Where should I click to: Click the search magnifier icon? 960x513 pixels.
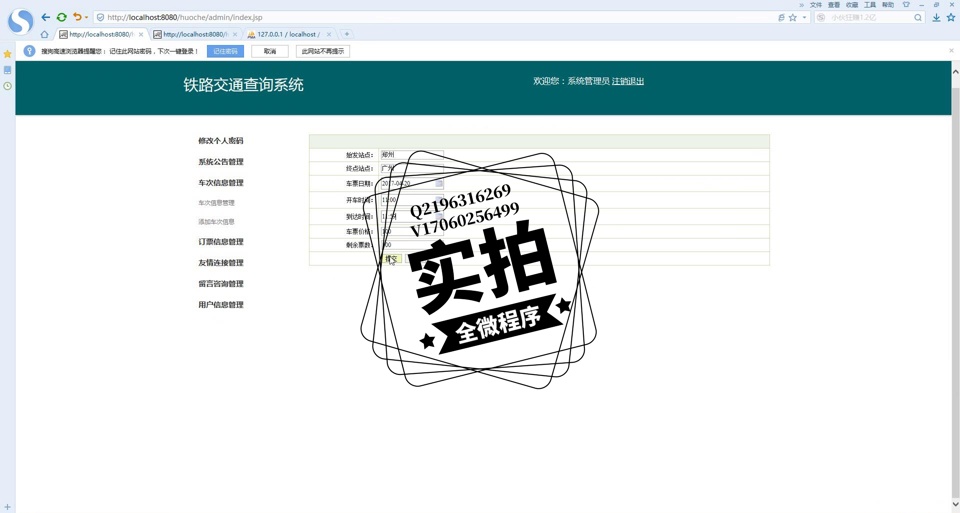(918, 17)
